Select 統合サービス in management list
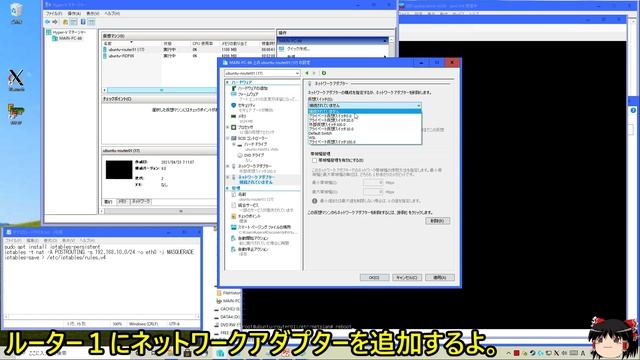Image resolution: width=640 pixels, height=360 pixels. [x=248, y=205]
